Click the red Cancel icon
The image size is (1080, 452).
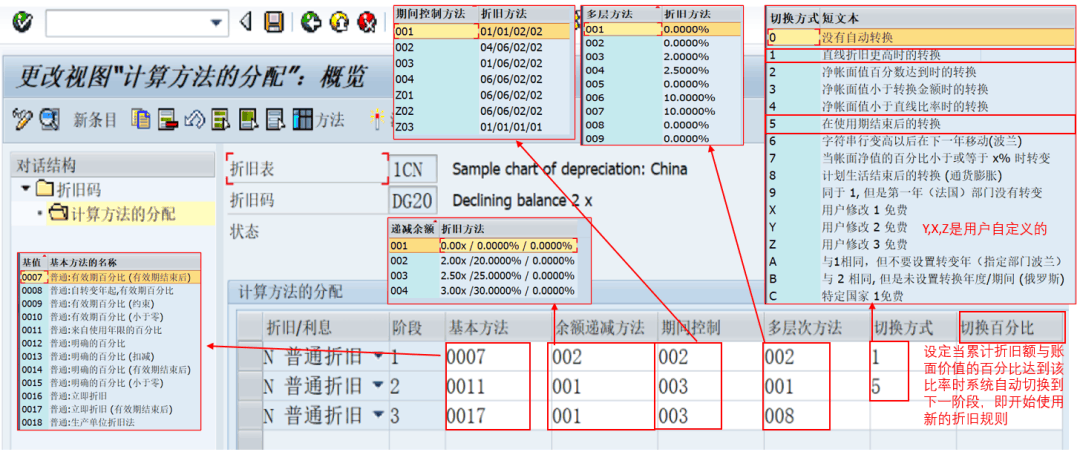click(367, 22)
